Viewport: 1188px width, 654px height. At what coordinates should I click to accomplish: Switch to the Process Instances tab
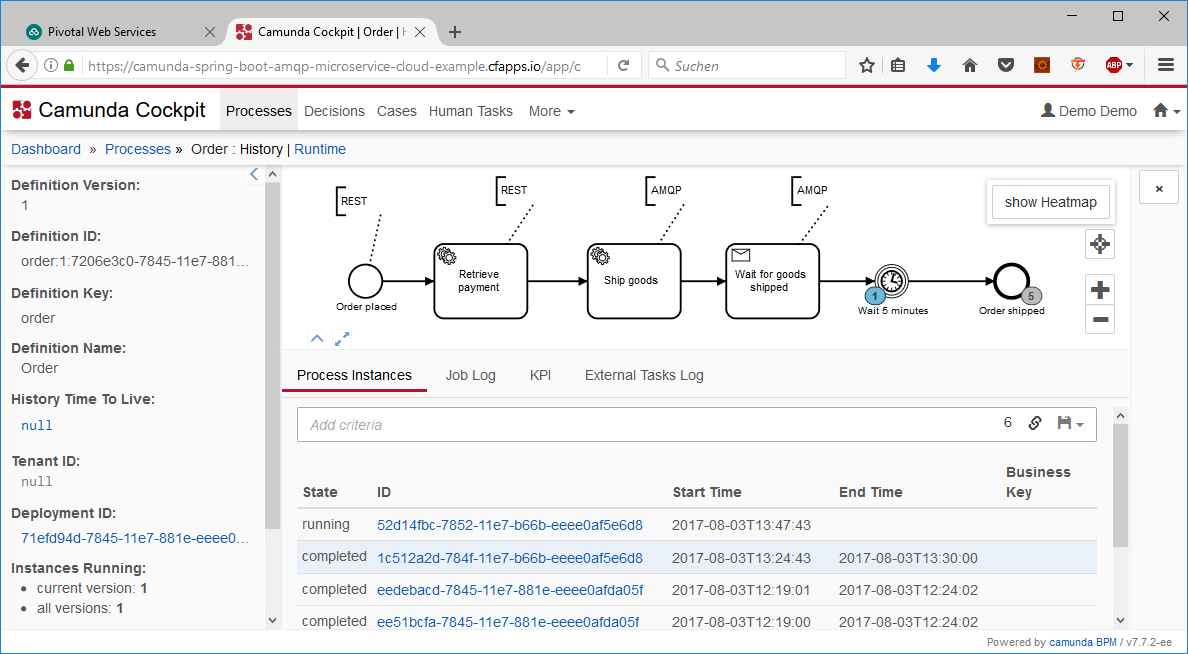[354, 375]
